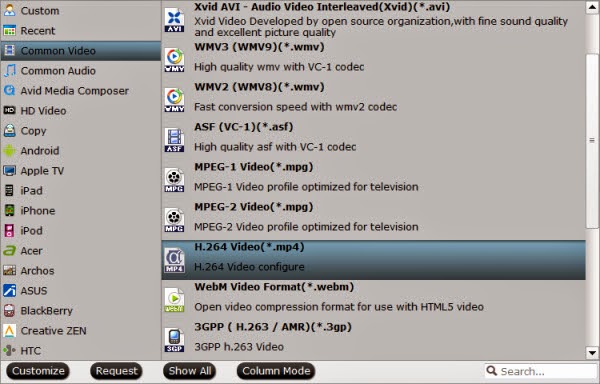This screenshot has width=600, height=384.
Task: Click the Xvid AVI format icon
Action: pos(174,21)
